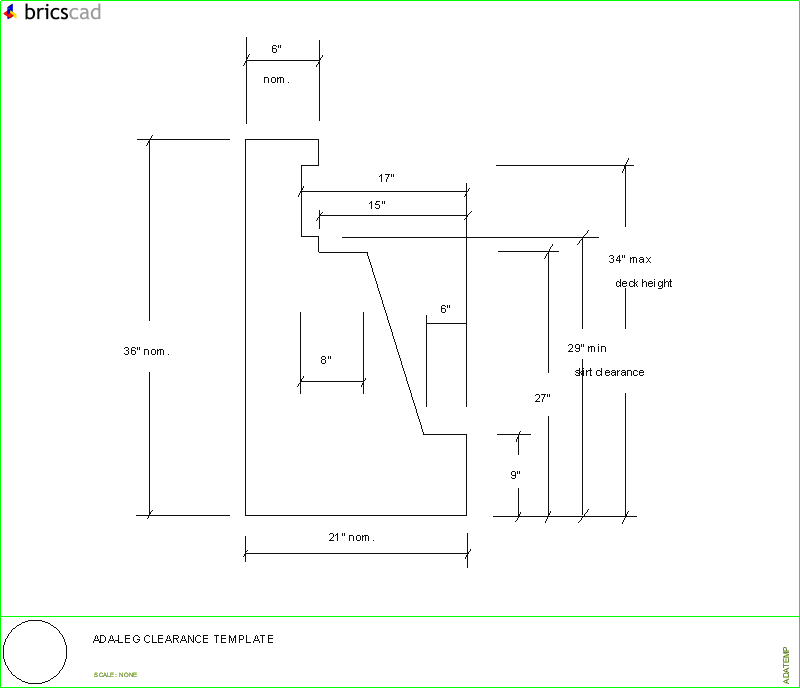
Task: Click the "skirt clearance" label
Action: (x=609, y=372)
